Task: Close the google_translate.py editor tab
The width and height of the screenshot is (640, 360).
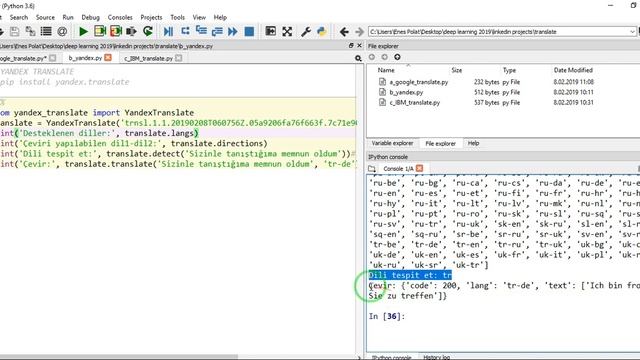Action: (53, 58)
